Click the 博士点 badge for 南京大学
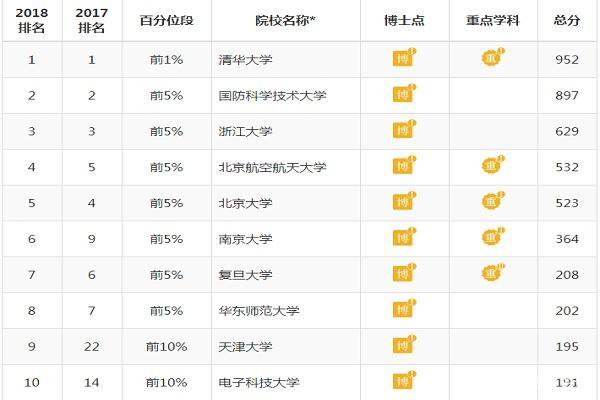The image size is (600, 400). tap(404, 237)
